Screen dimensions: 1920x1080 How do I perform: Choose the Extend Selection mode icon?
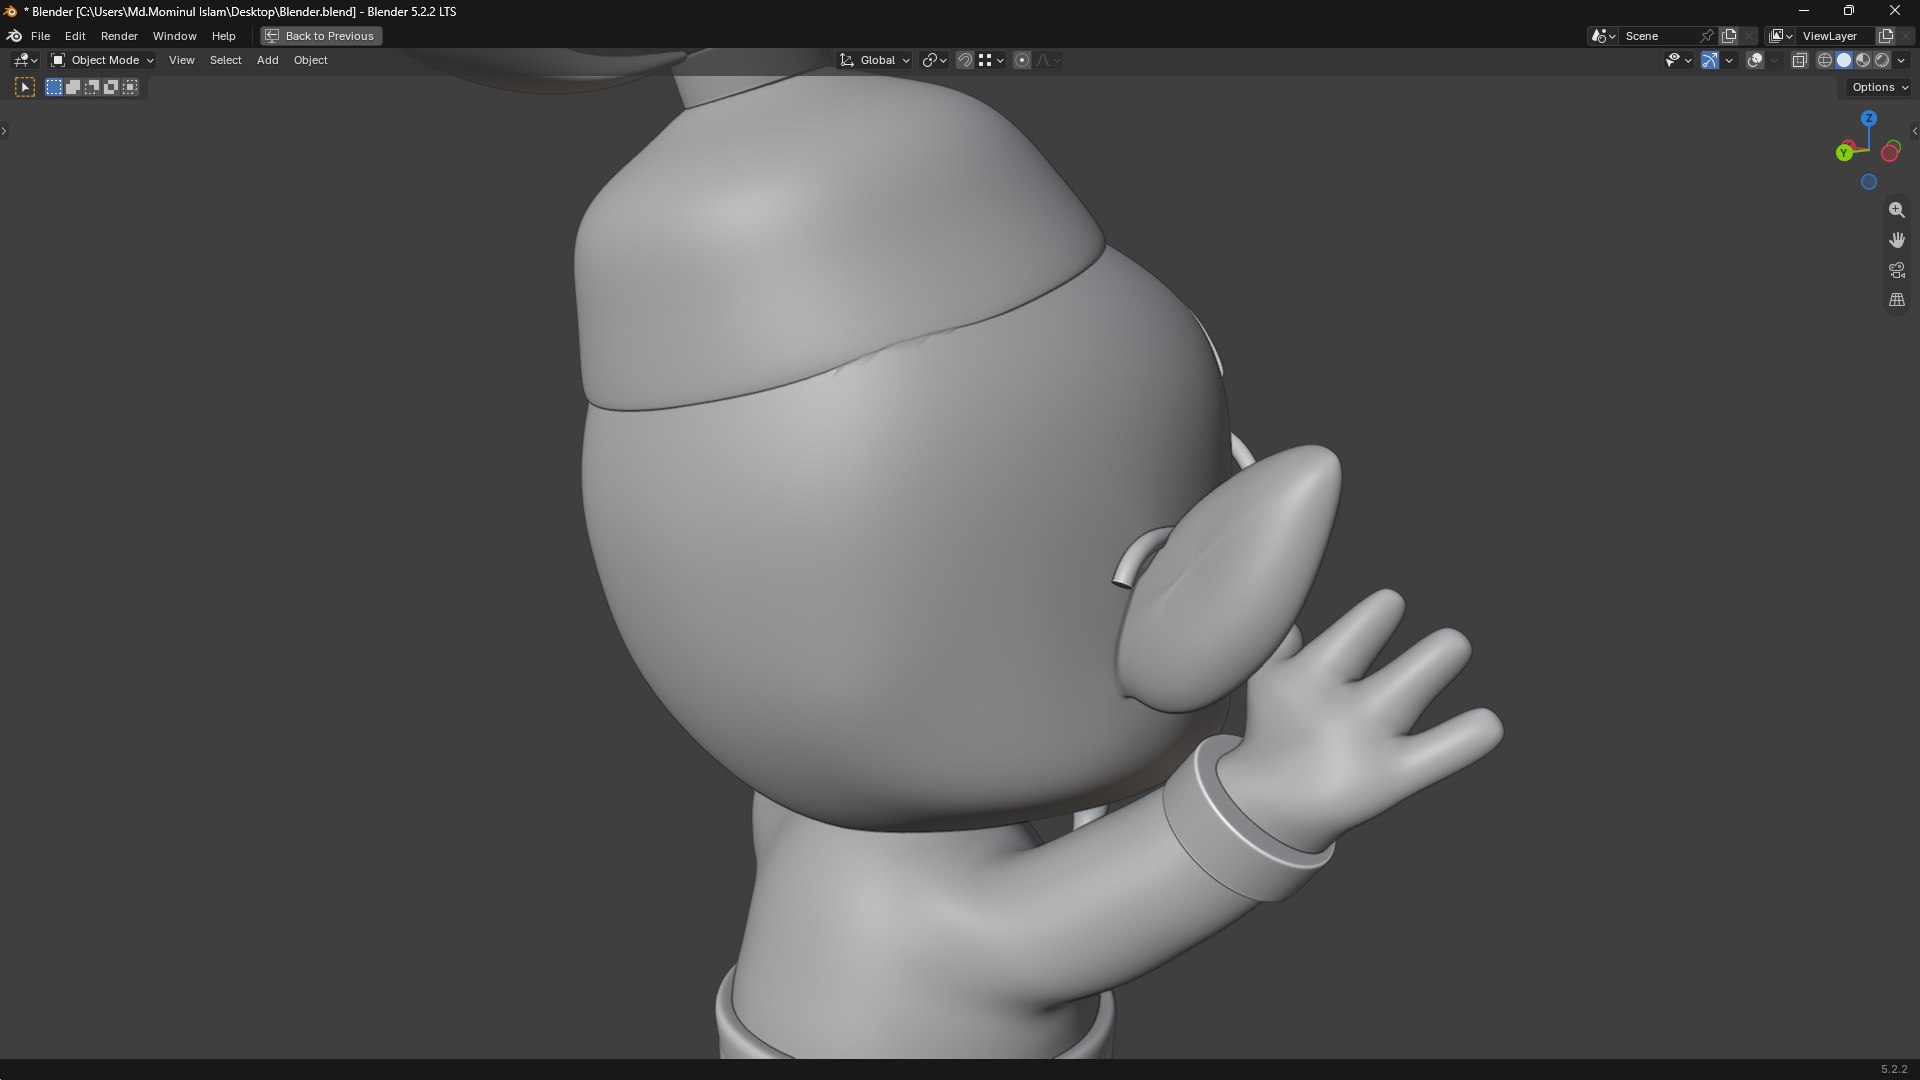tap(73, 88)
